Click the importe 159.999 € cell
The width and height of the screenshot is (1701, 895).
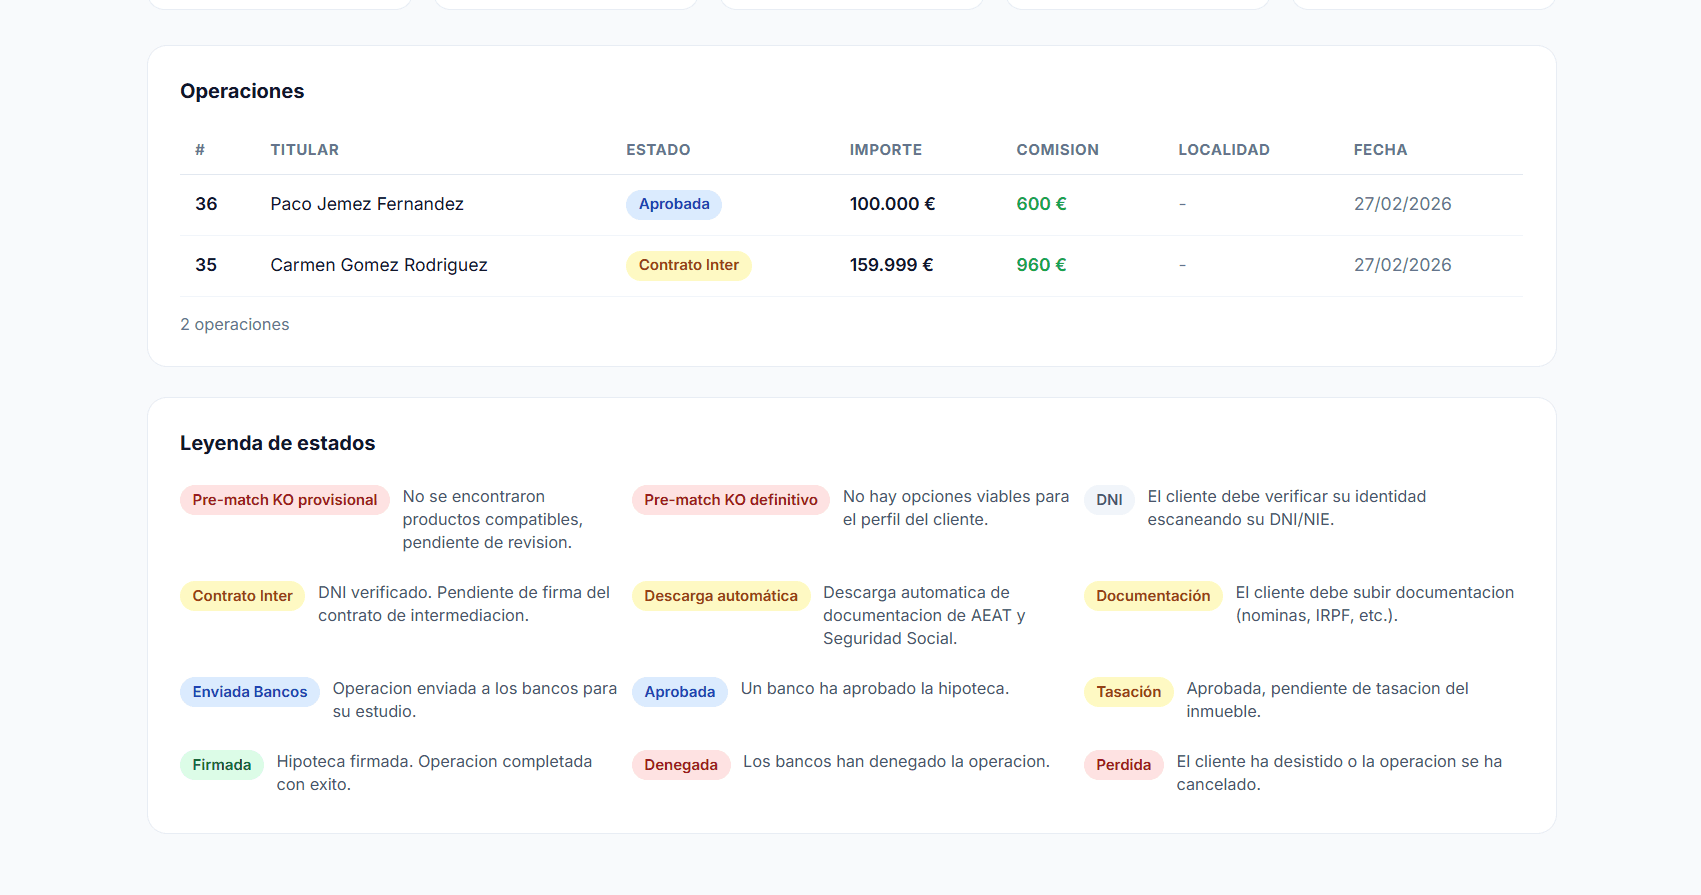coord(891,265)
